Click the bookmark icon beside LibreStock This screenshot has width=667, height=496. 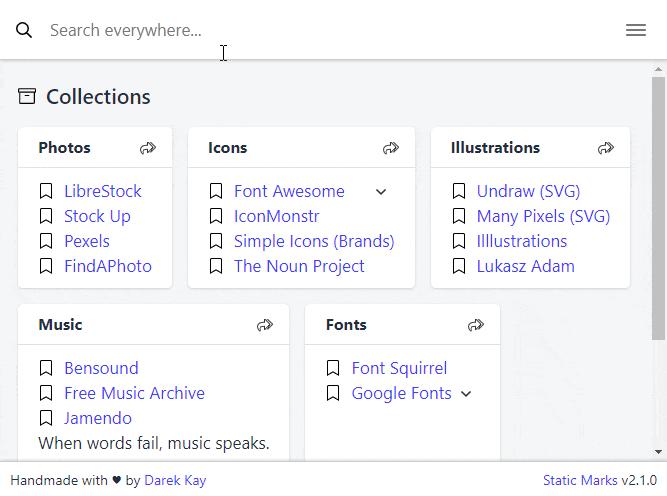(46, 191)
